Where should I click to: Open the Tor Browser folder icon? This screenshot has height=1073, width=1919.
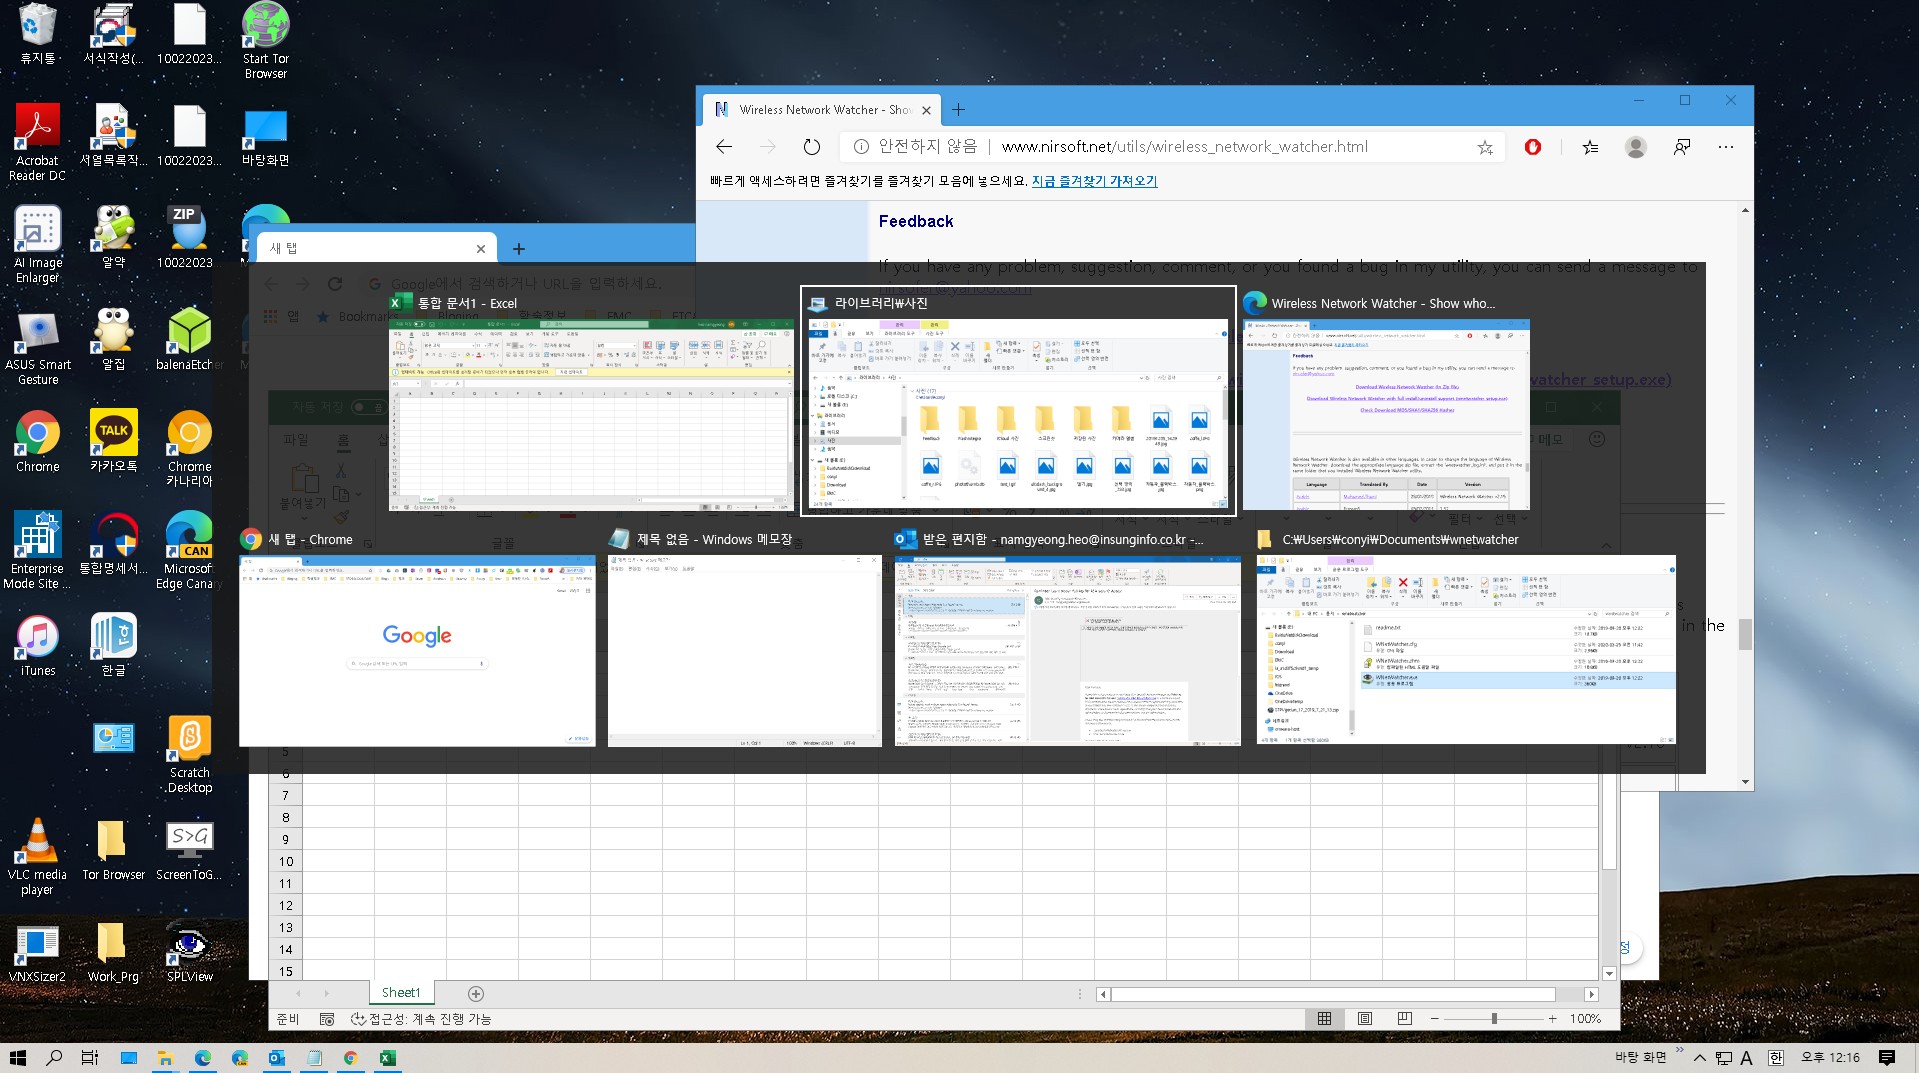tap(114, 850)
